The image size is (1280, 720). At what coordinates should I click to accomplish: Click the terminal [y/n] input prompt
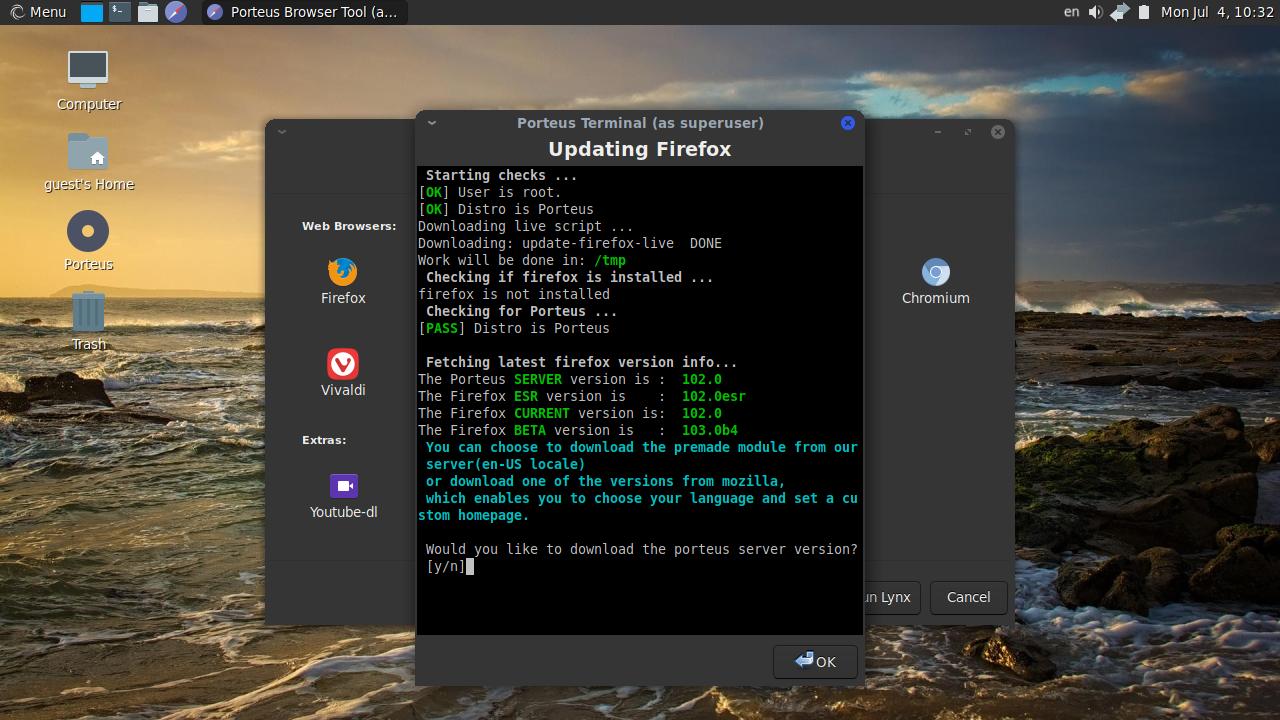pos(446,566)
